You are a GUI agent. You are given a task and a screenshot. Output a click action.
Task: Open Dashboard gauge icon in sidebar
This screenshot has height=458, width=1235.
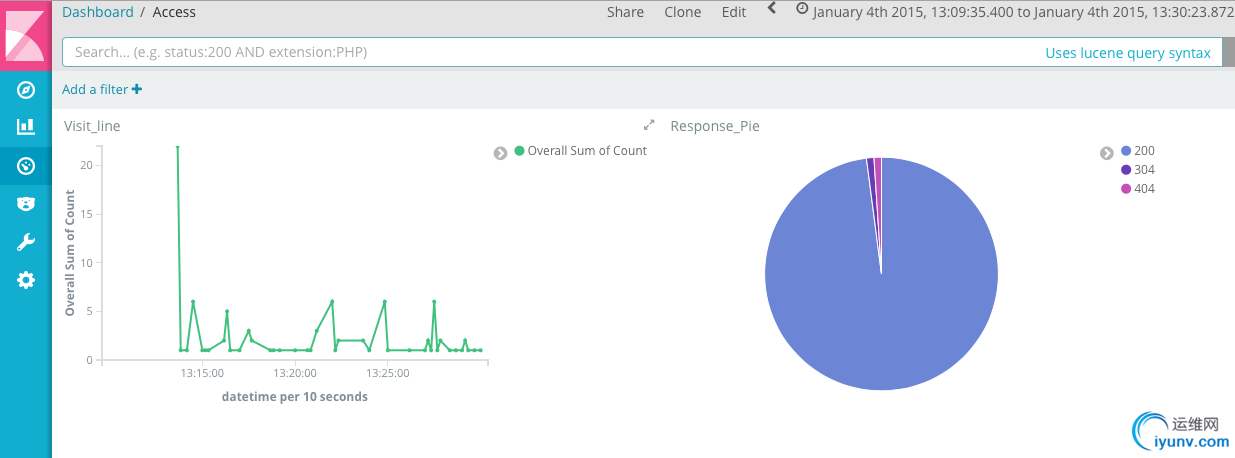(x=26, y=165)
